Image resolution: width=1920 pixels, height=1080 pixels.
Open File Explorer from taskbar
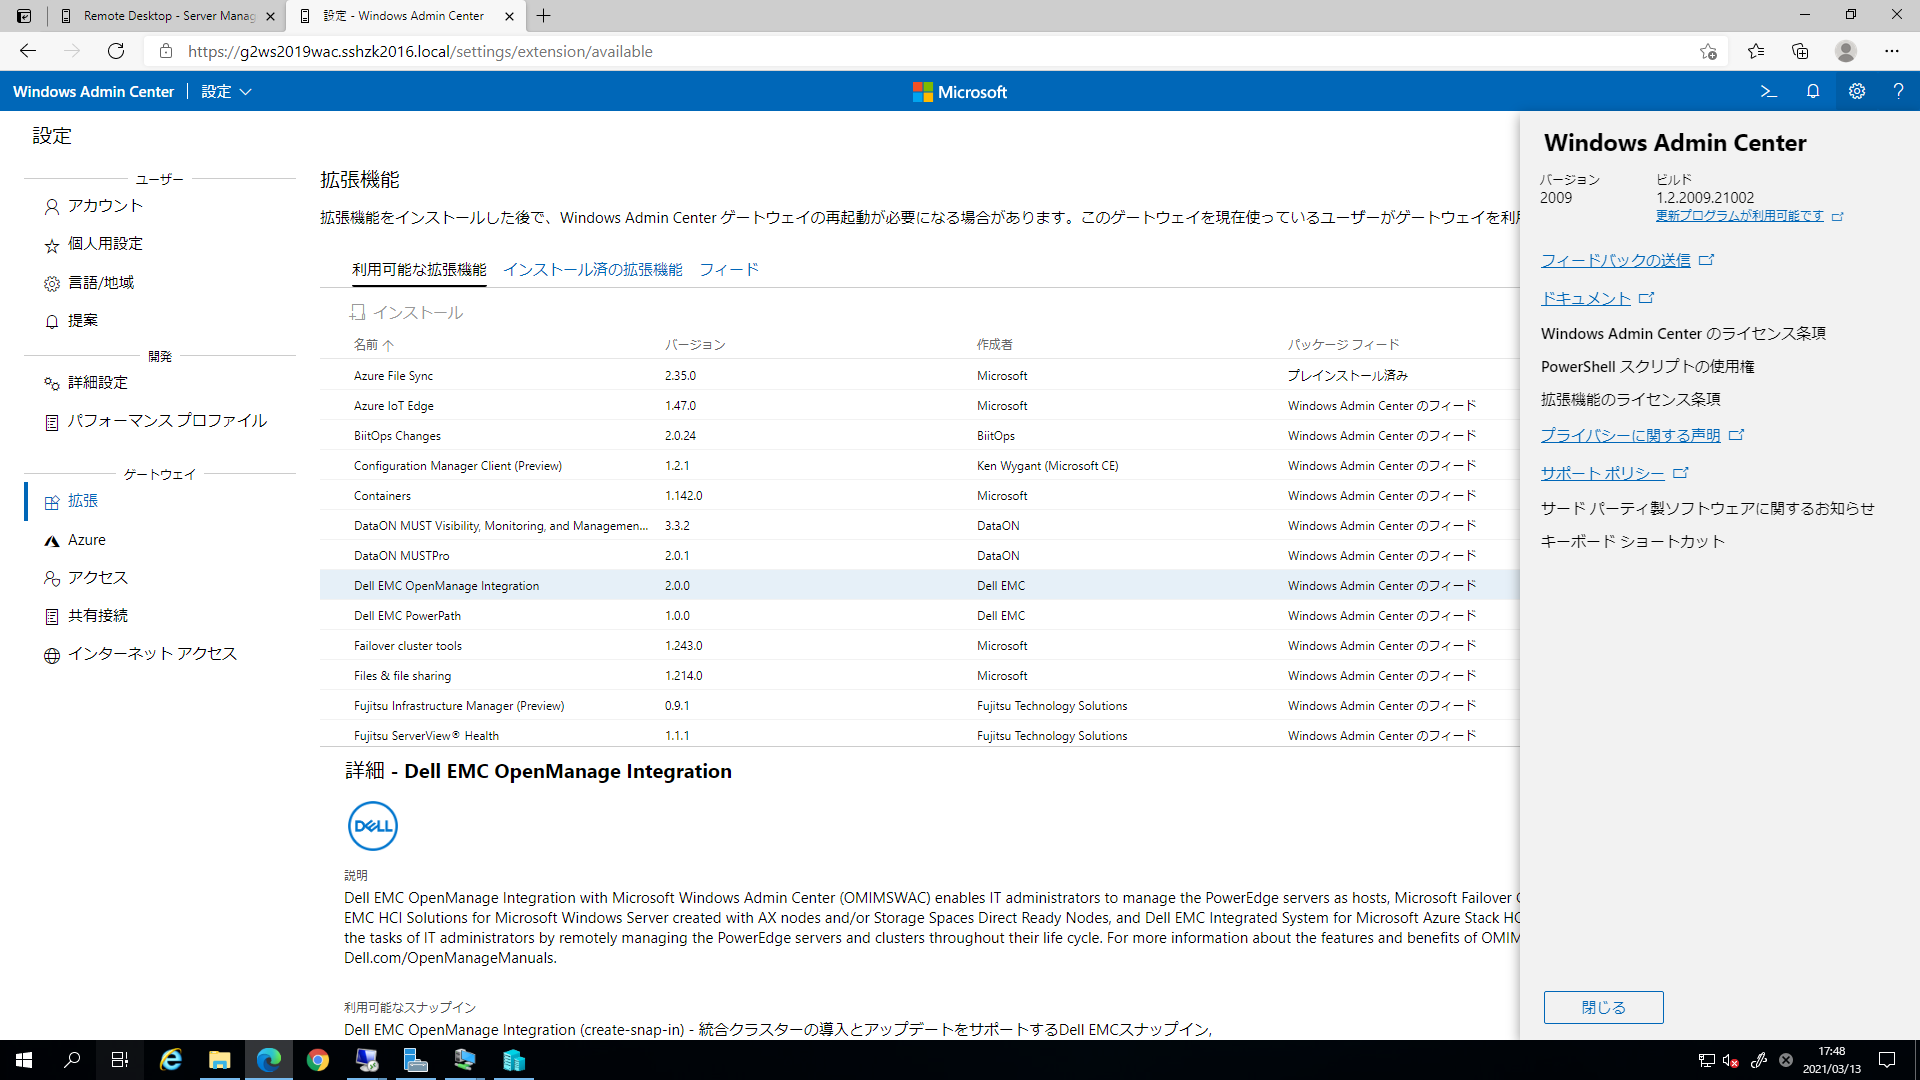(220, 1060)
